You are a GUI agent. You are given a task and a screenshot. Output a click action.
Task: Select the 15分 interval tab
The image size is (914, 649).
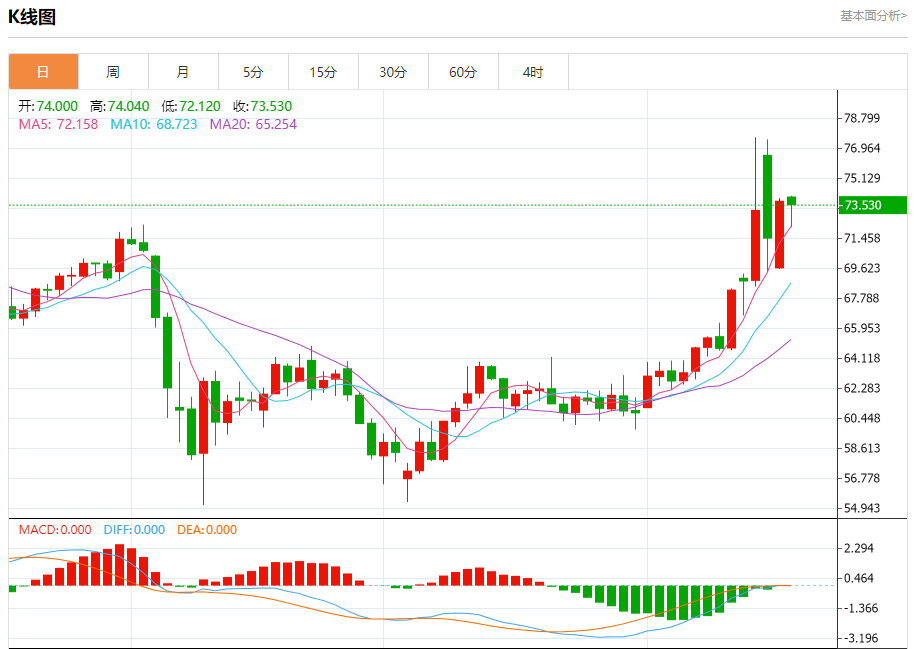[x=323, y=72]
